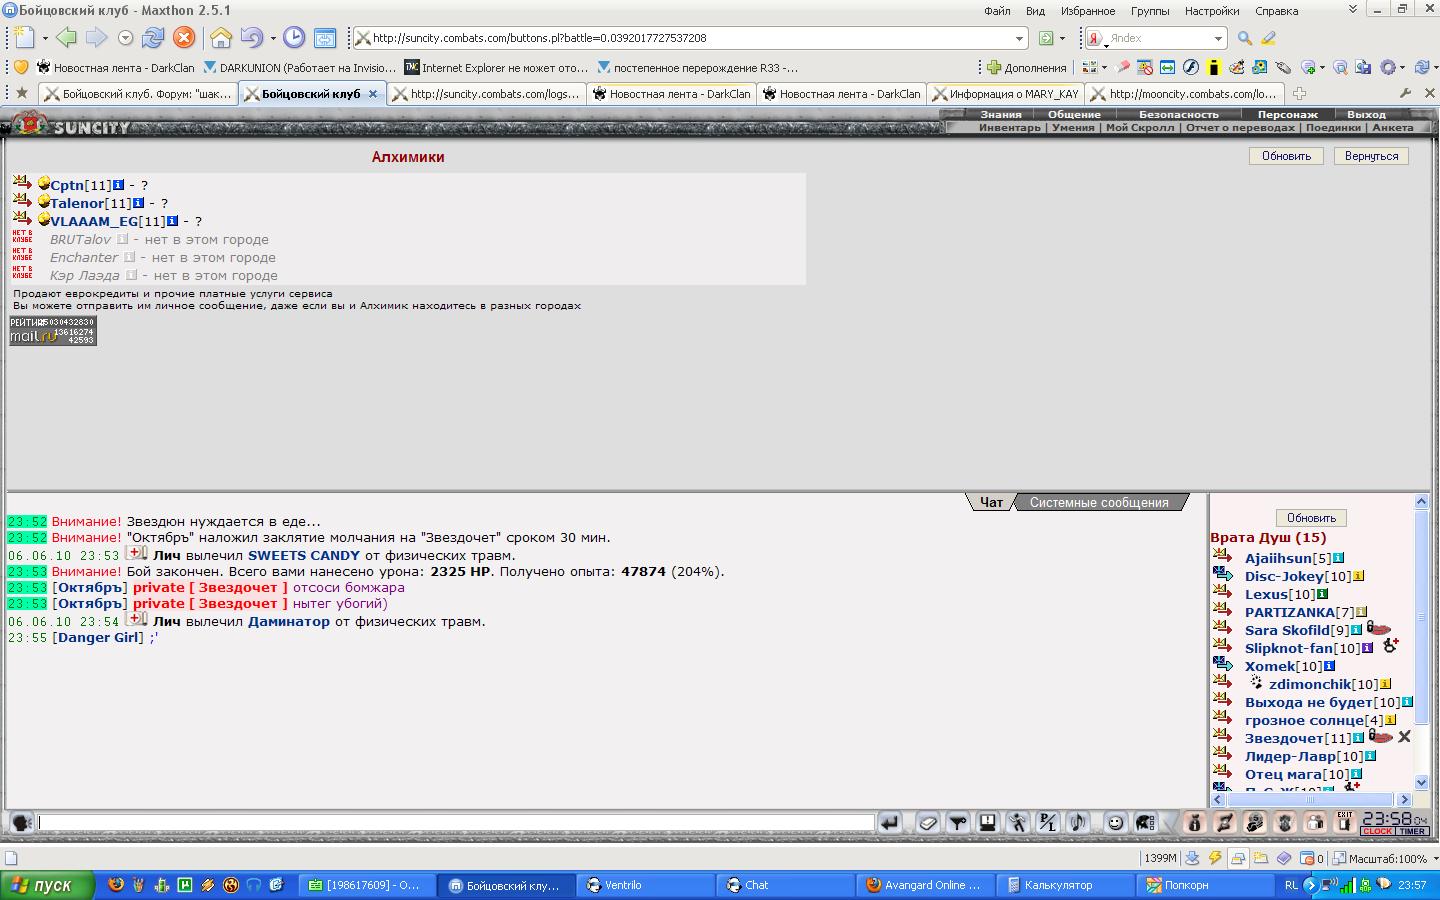
Task: Switch to Системные сообщения tab
Action: [x=1098, y=502]
